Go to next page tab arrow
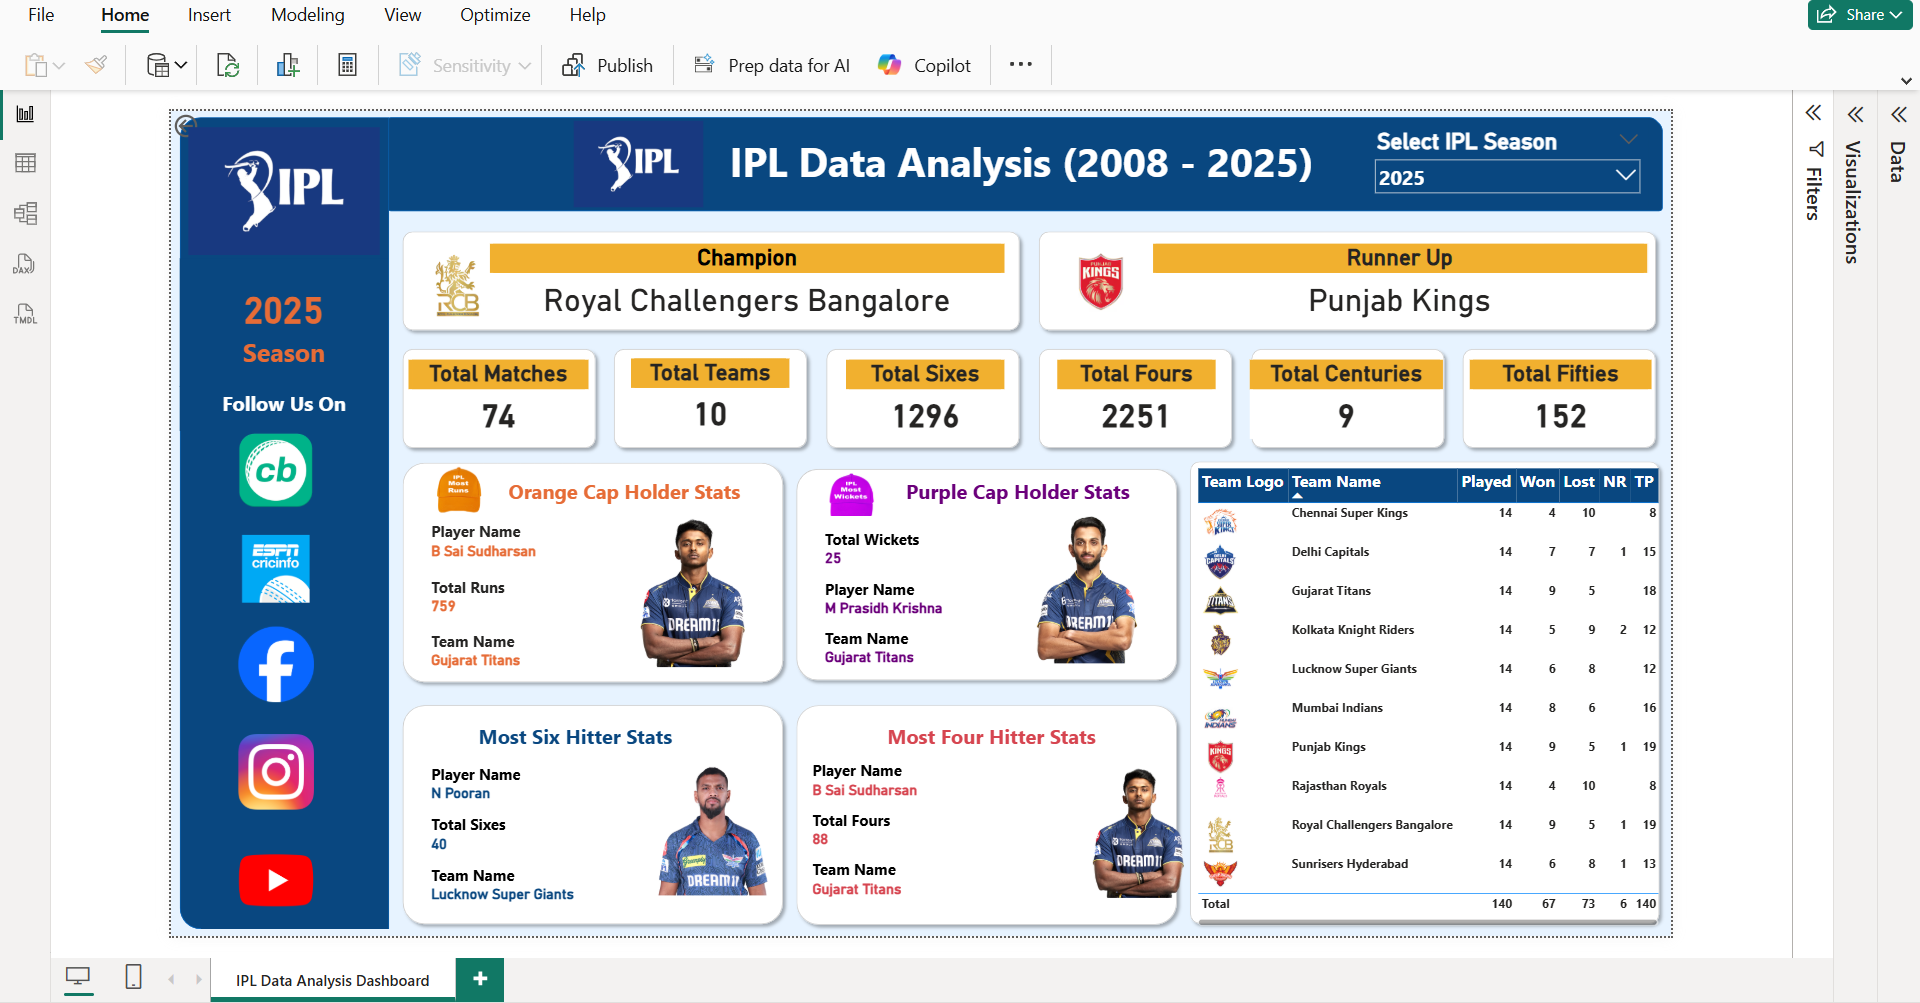The height and width of the screenshot is (1003, 1920). coord(199,980)
